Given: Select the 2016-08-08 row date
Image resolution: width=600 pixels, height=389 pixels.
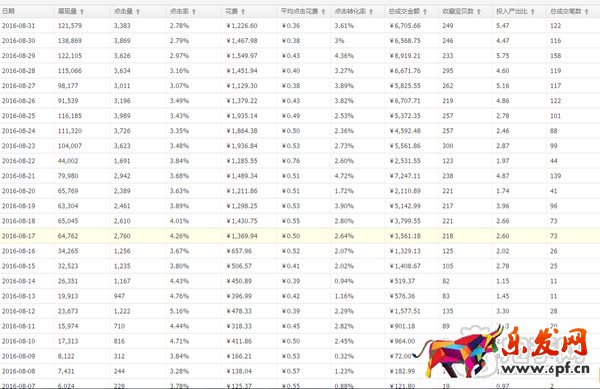Looking at the screenshot, I should [x=18, y=371].
